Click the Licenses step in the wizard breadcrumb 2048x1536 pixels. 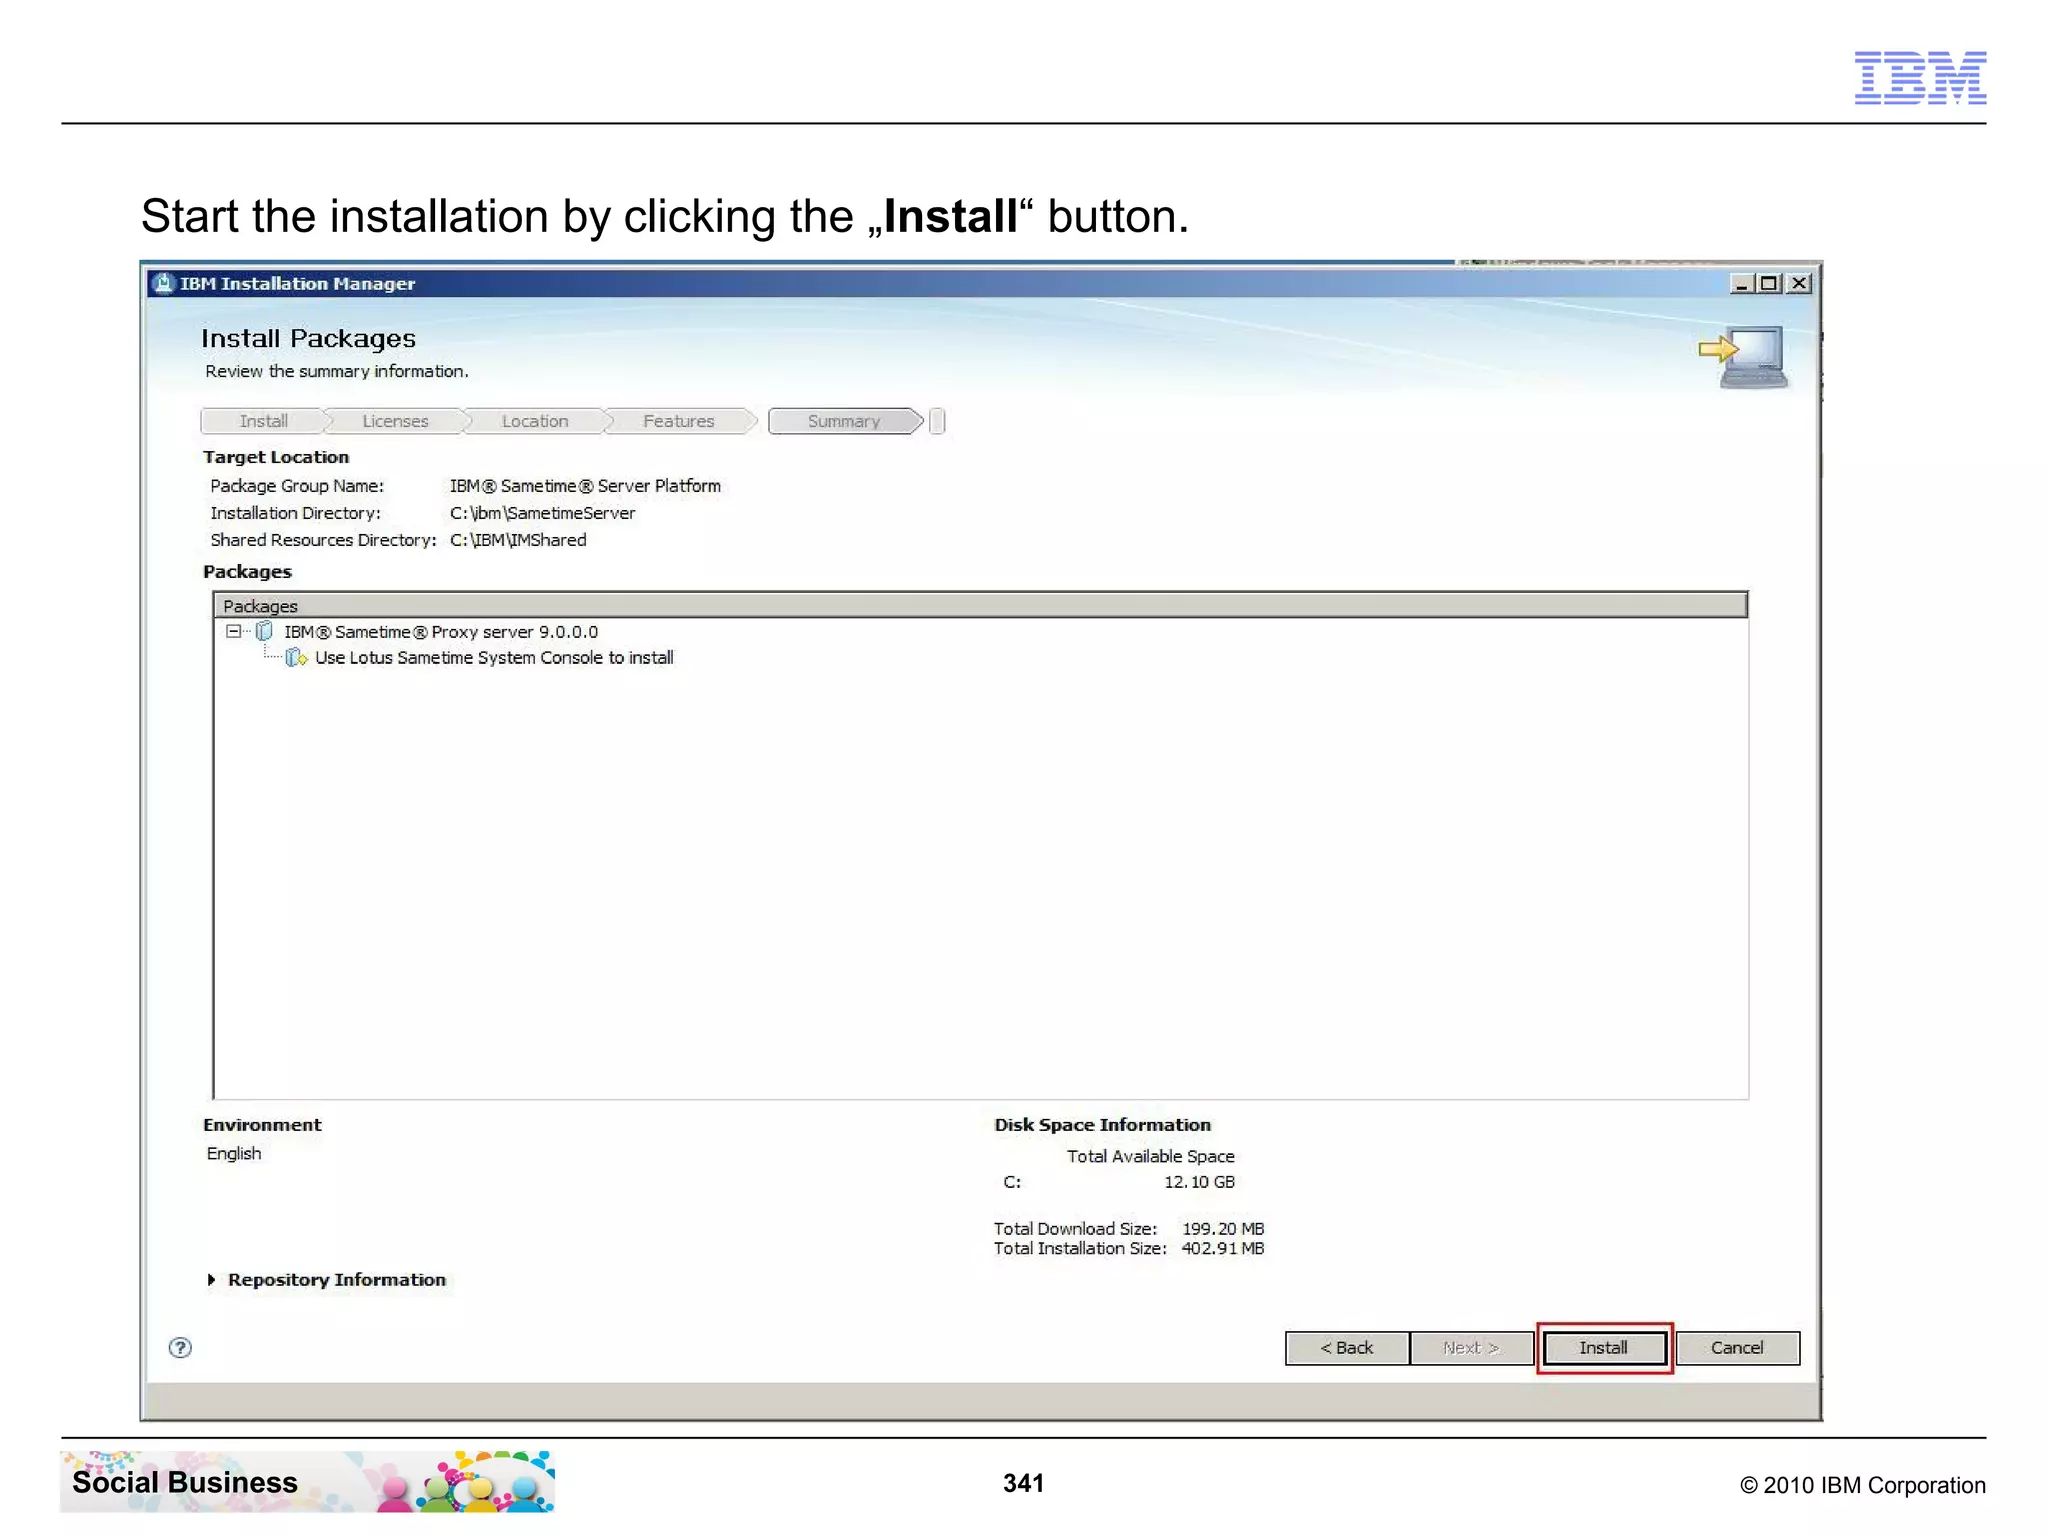click(395, 421)
